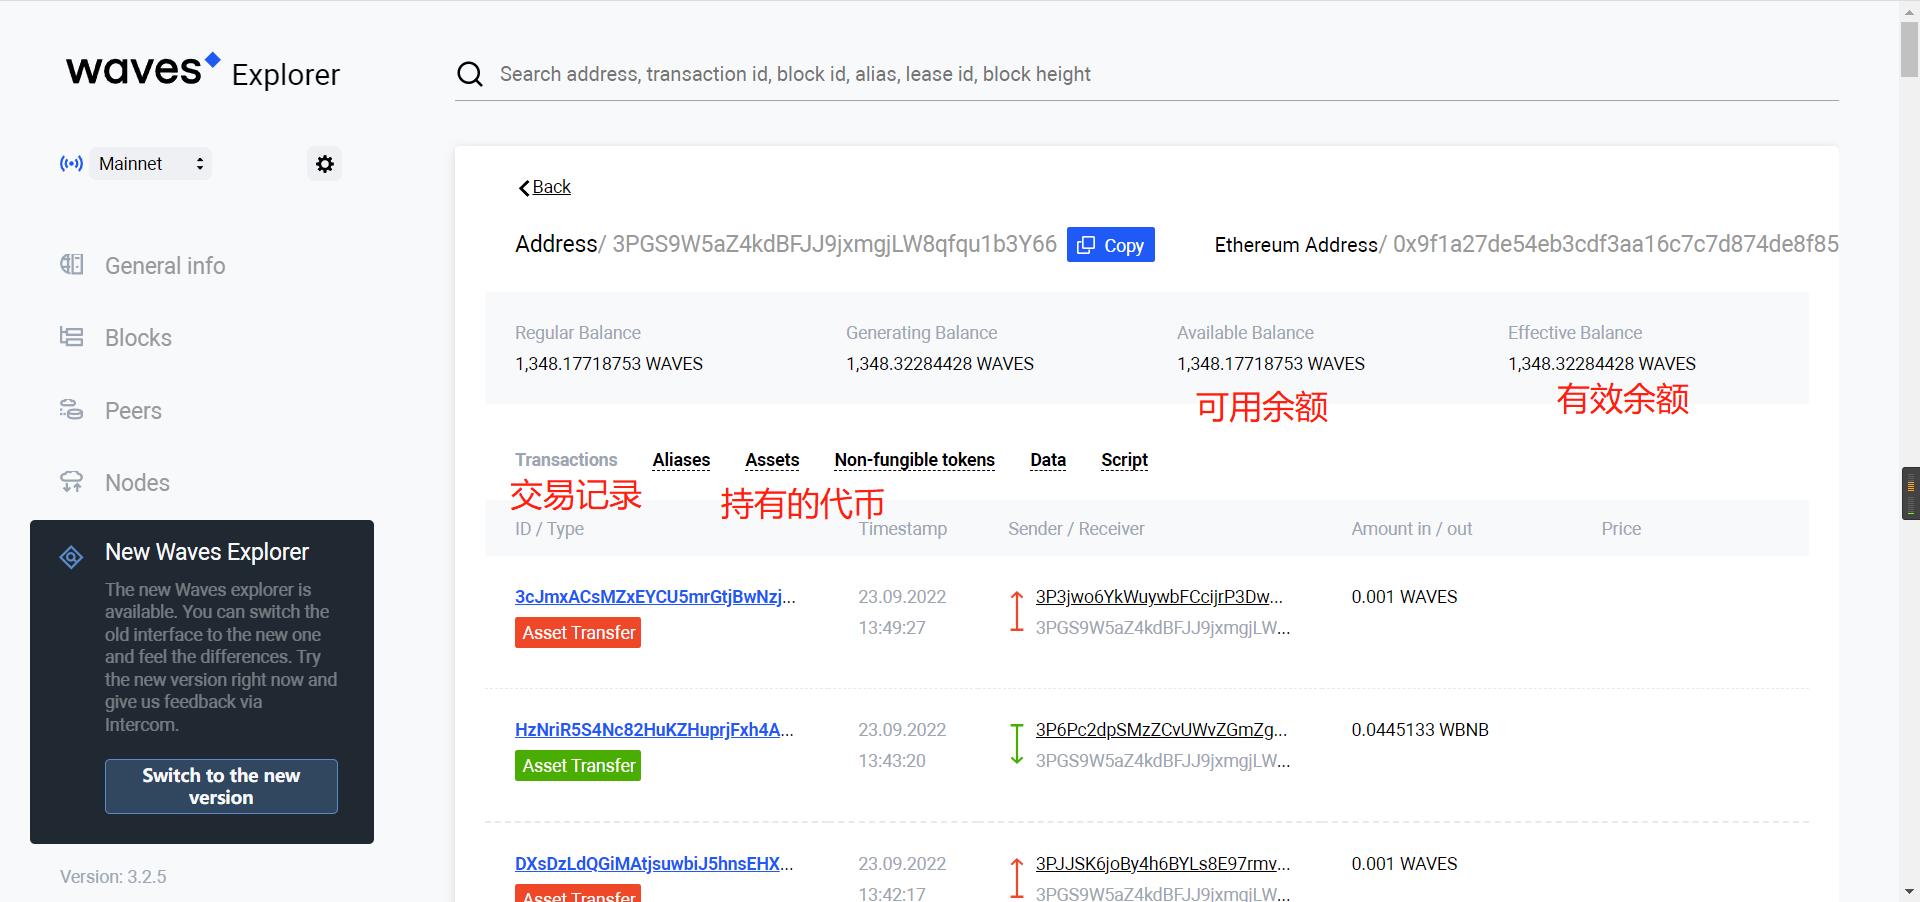This screenshot has width=1920, height=902.
Task: Open the Nodes sidebar icon
Action: 71,482
